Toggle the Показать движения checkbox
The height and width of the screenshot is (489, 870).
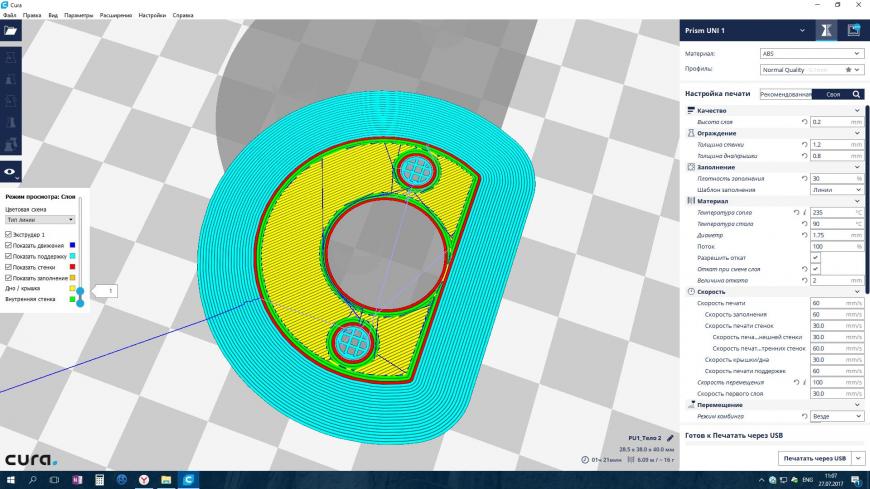8,245
